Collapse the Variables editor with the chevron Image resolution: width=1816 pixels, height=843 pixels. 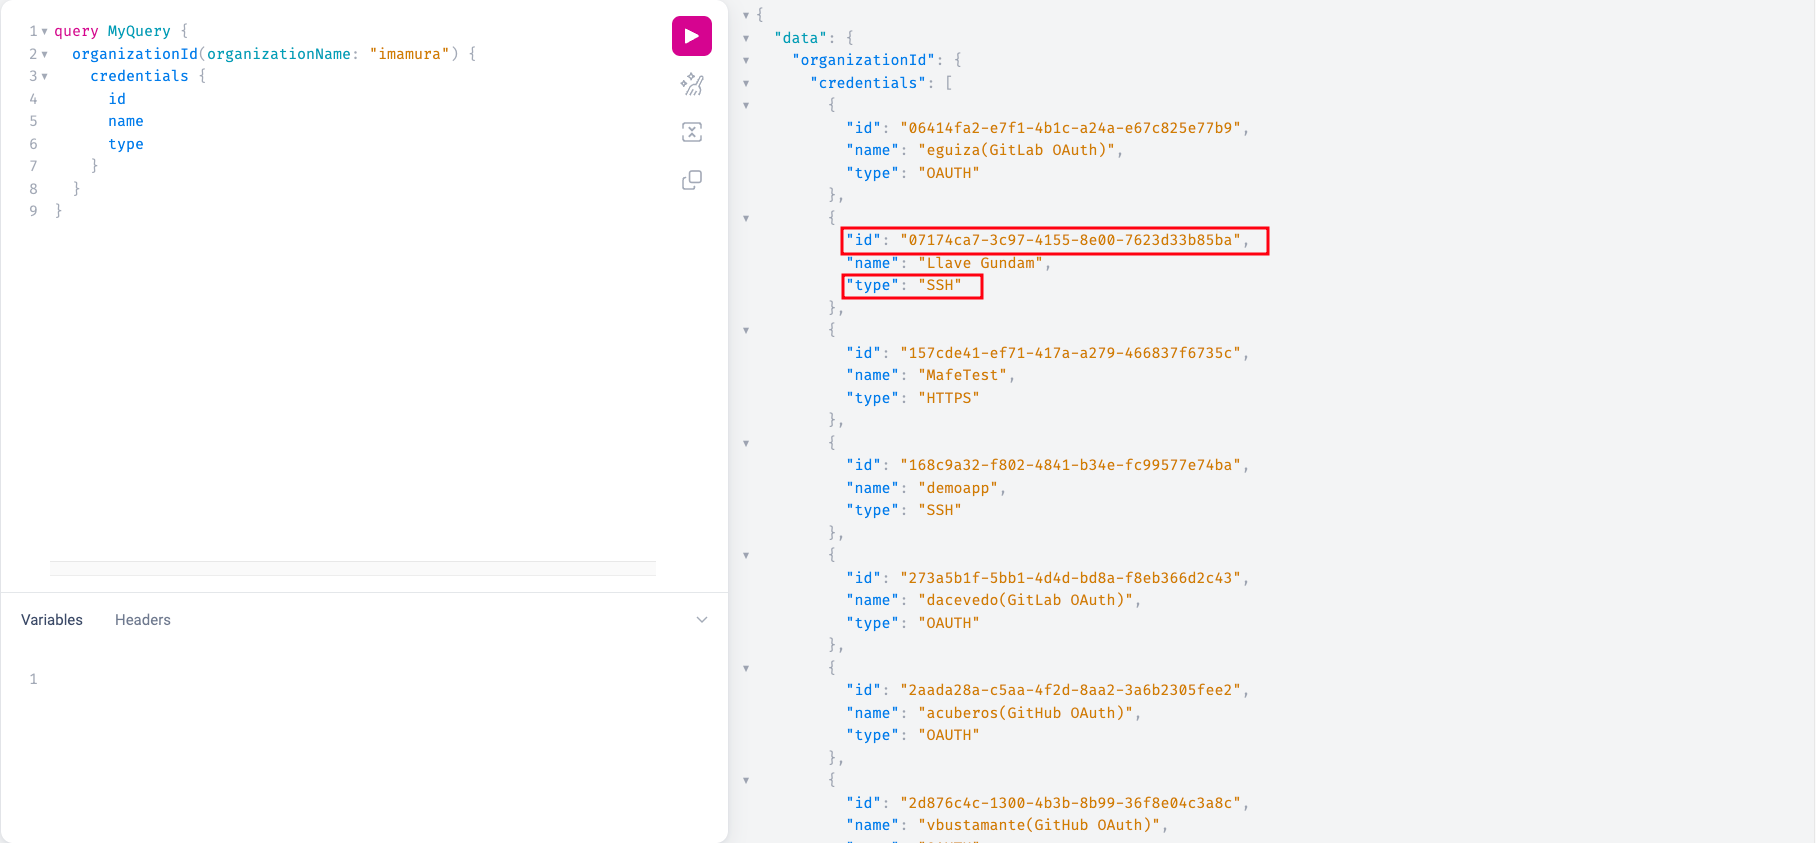(x=702, y=620)
